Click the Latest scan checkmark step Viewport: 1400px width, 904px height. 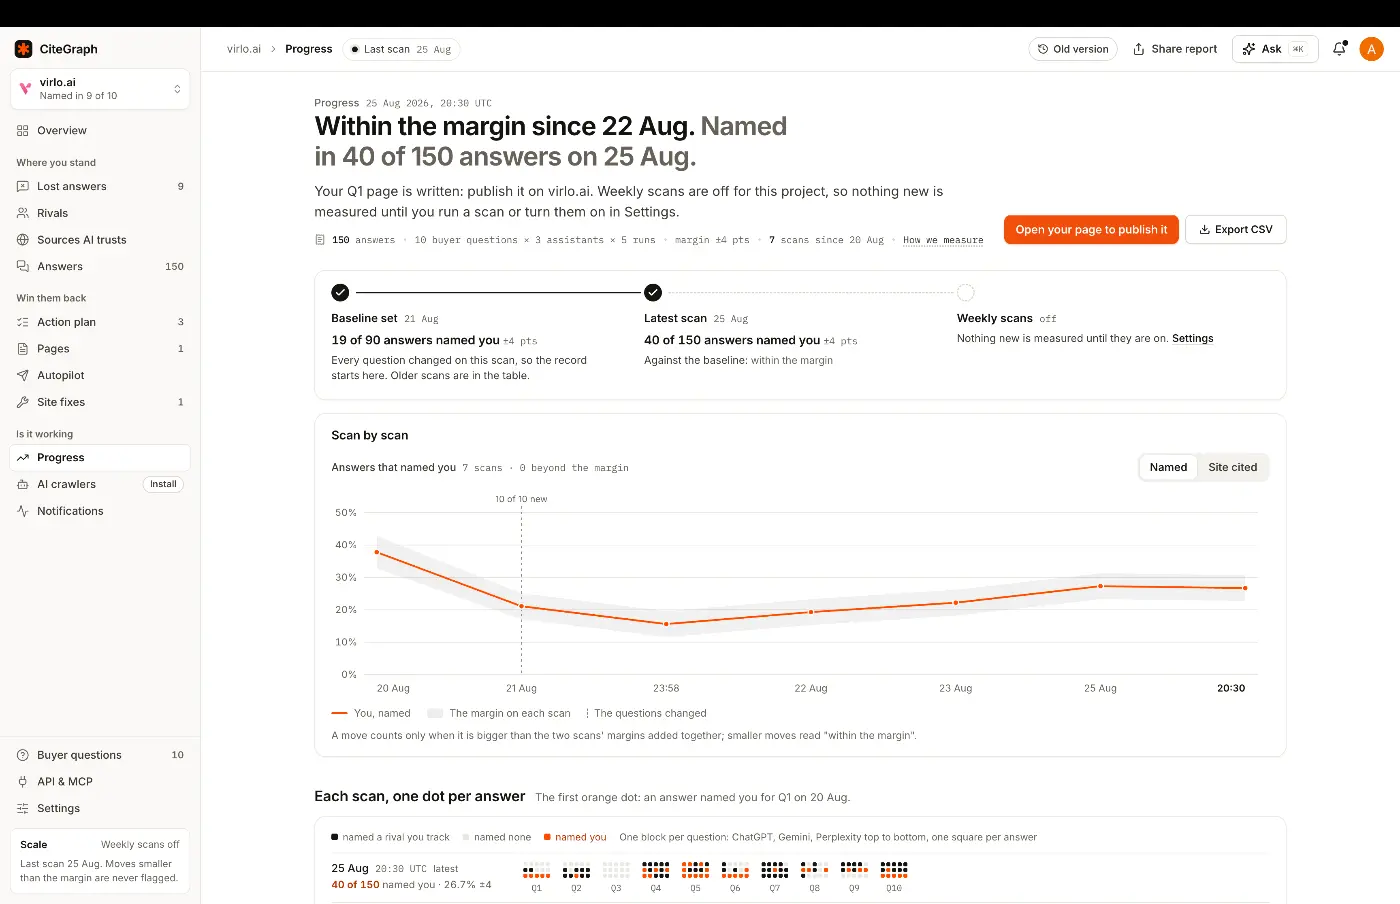pyautogui.click(x=653, y=293)
